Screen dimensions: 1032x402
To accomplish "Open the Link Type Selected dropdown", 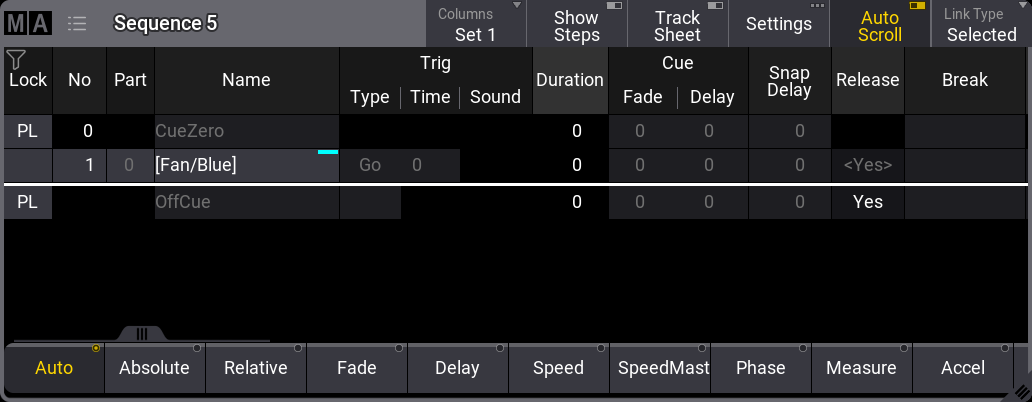I will [x=981, y=25].
